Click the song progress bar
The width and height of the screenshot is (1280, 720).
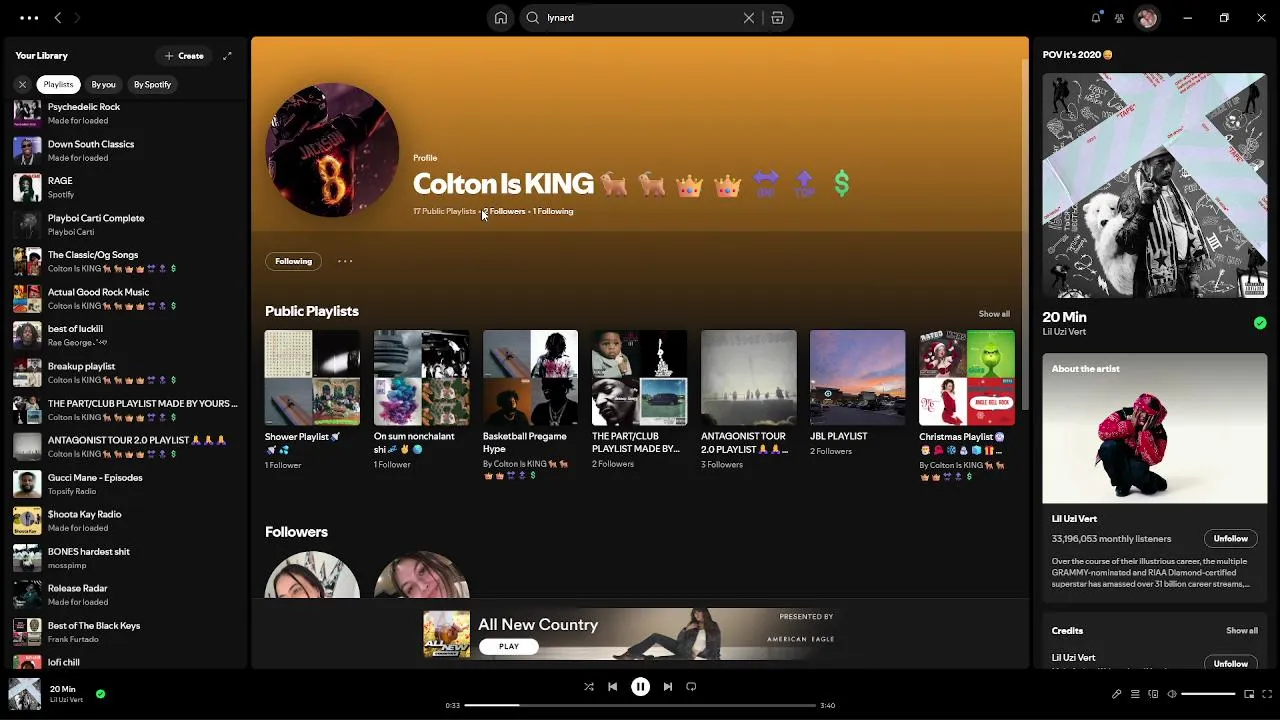click(640, 706)
